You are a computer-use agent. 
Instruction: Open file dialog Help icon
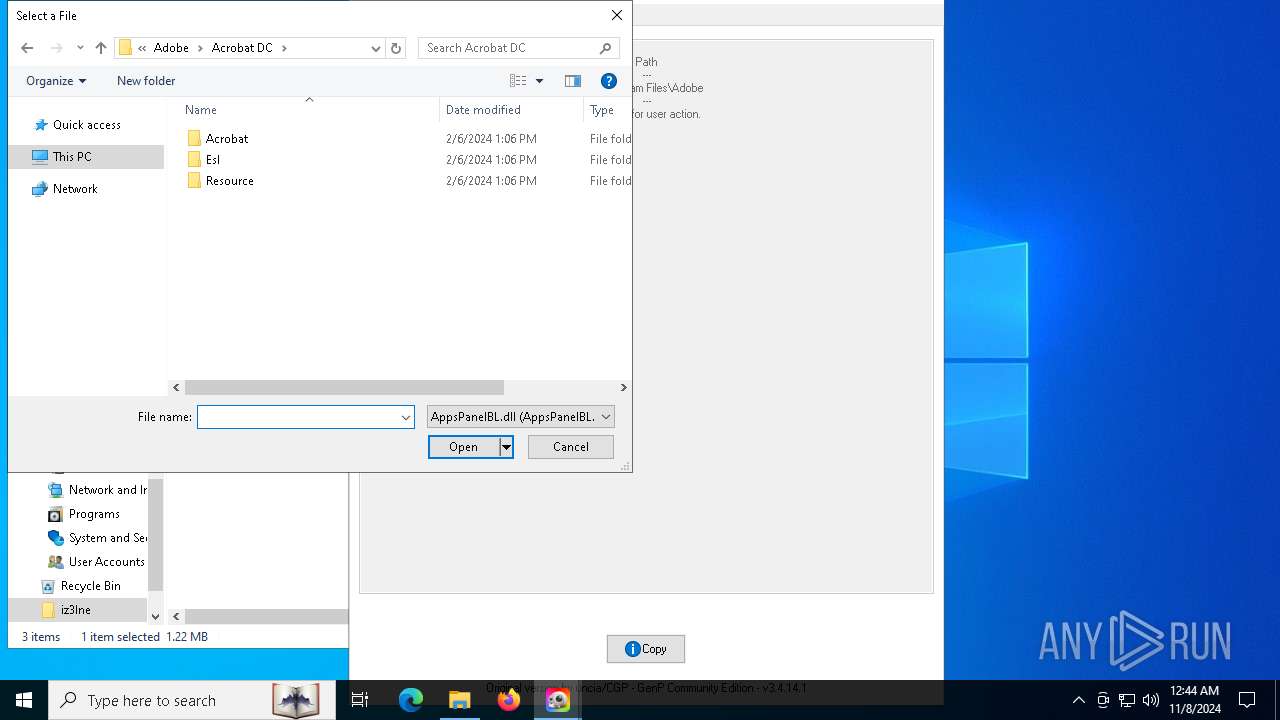[x=608, y=81]
